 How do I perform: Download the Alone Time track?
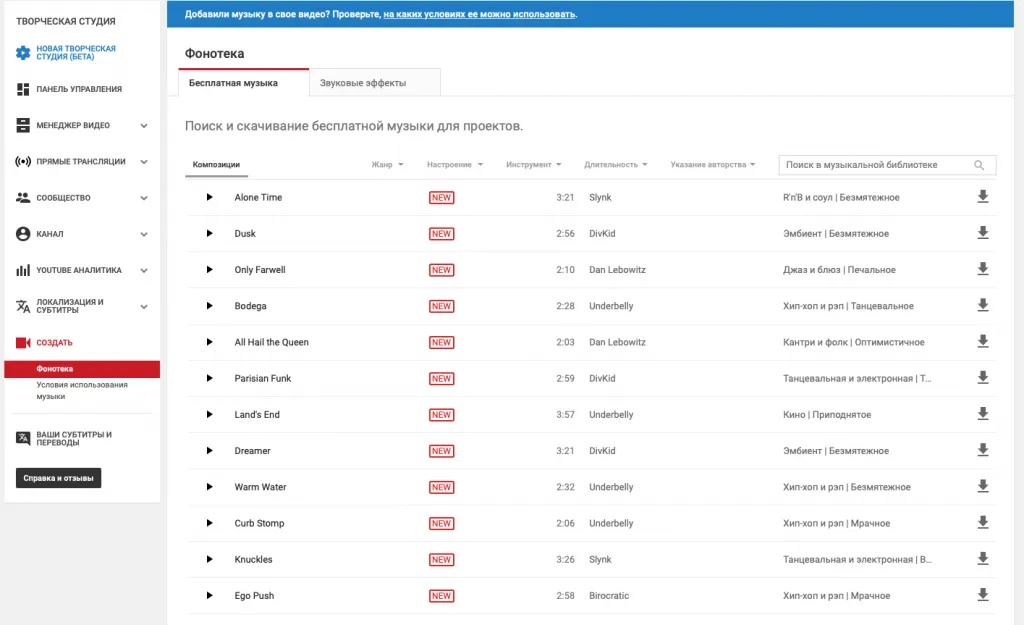click(982, 197)
